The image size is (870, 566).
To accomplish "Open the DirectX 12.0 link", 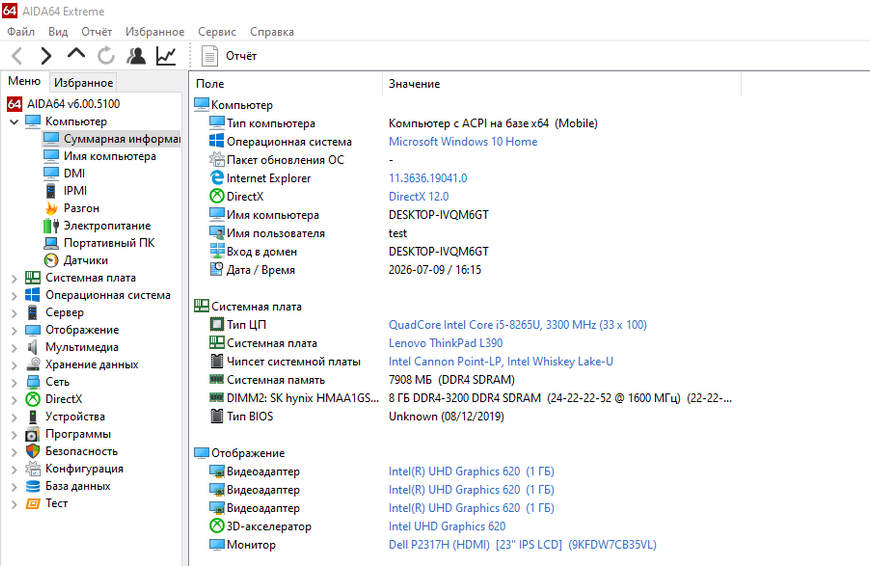I will (418, 196).
